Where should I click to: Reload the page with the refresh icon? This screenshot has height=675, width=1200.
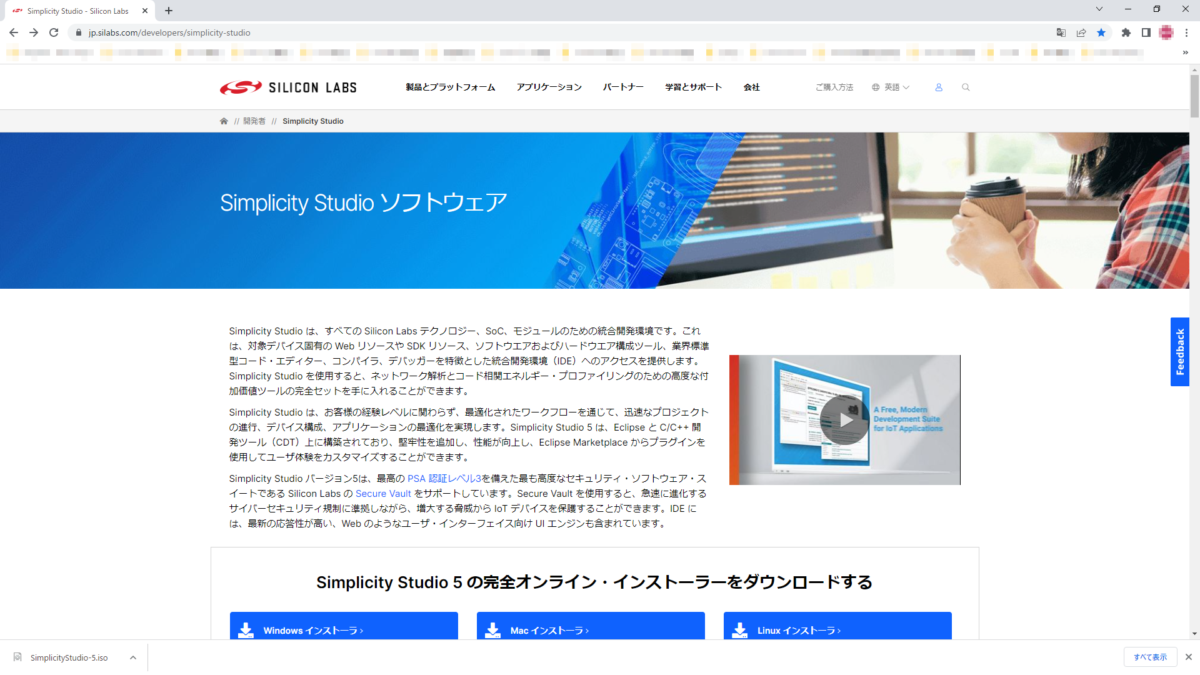(54, 32)
